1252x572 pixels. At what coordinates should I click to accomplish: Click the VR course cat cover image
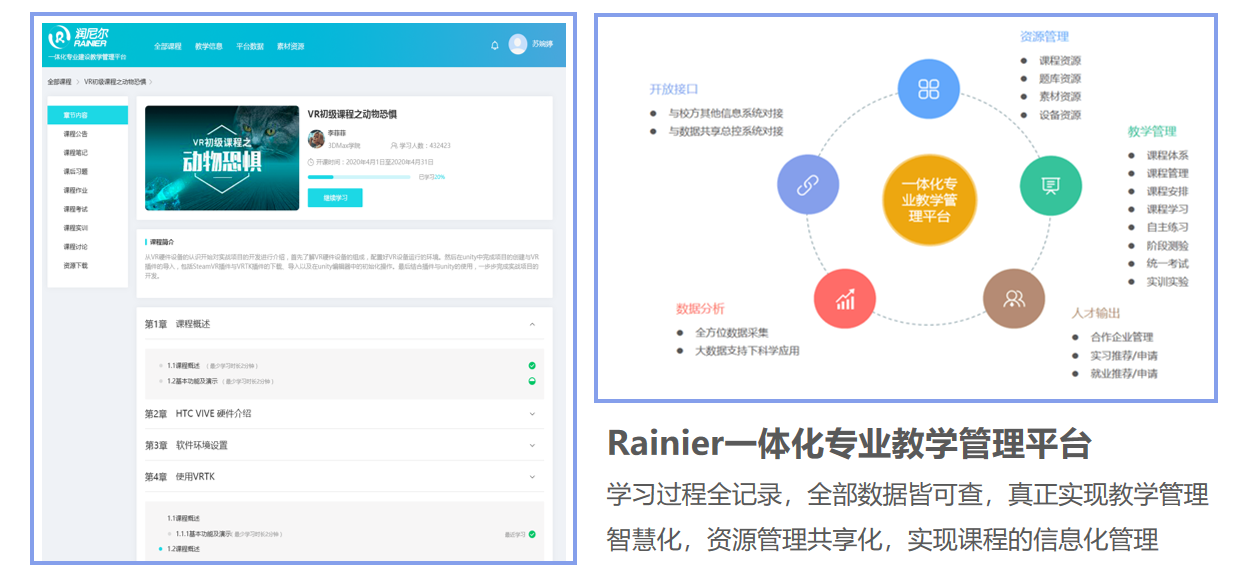pos(222,158)
